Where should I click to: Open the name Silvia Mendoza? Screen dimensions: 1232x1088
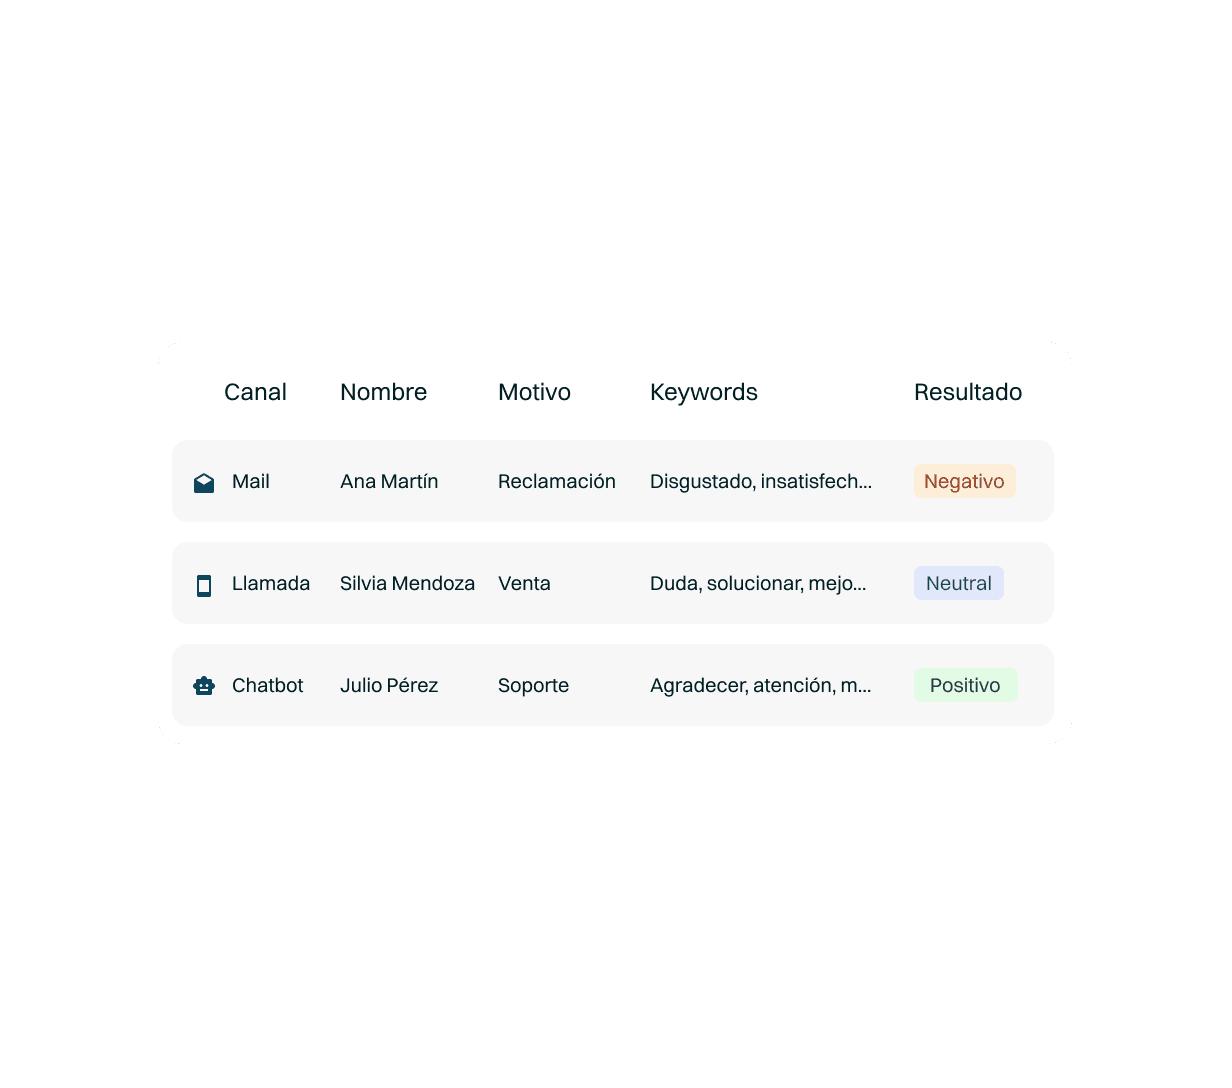click(407, 583)
